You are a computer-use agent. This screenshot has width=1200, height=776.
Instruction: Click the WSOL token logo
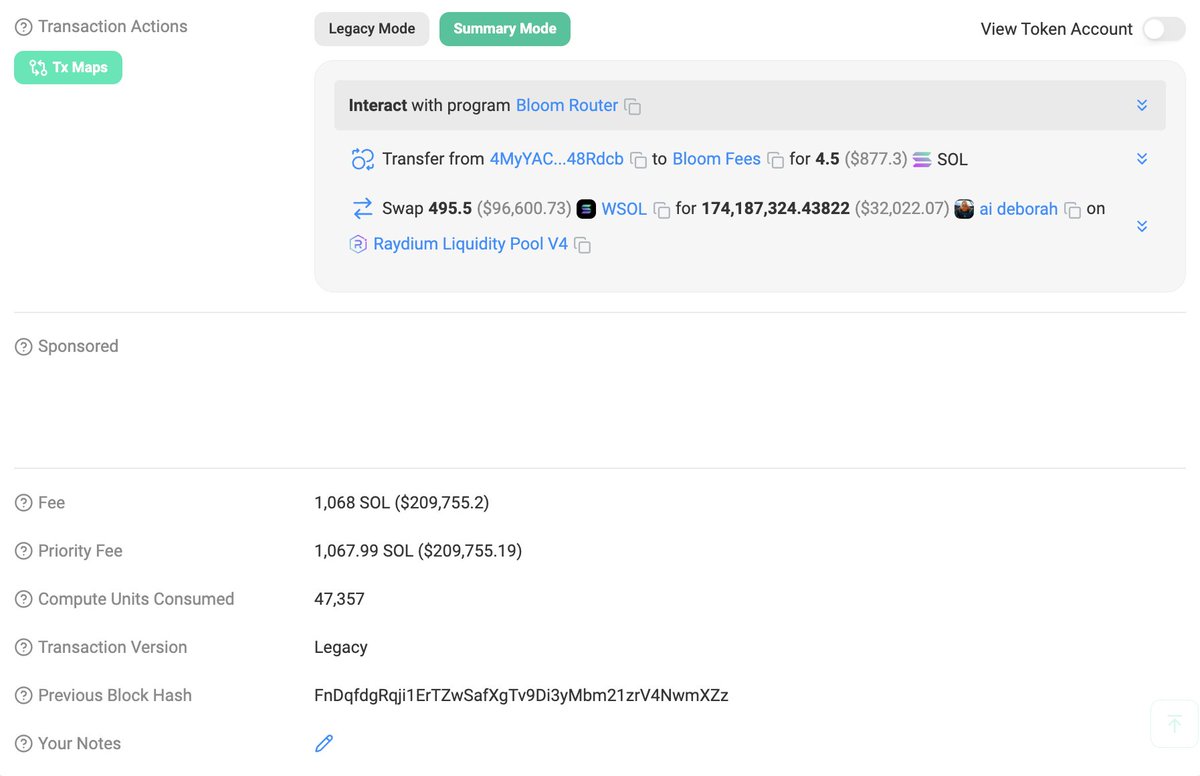tap(586, 209)
